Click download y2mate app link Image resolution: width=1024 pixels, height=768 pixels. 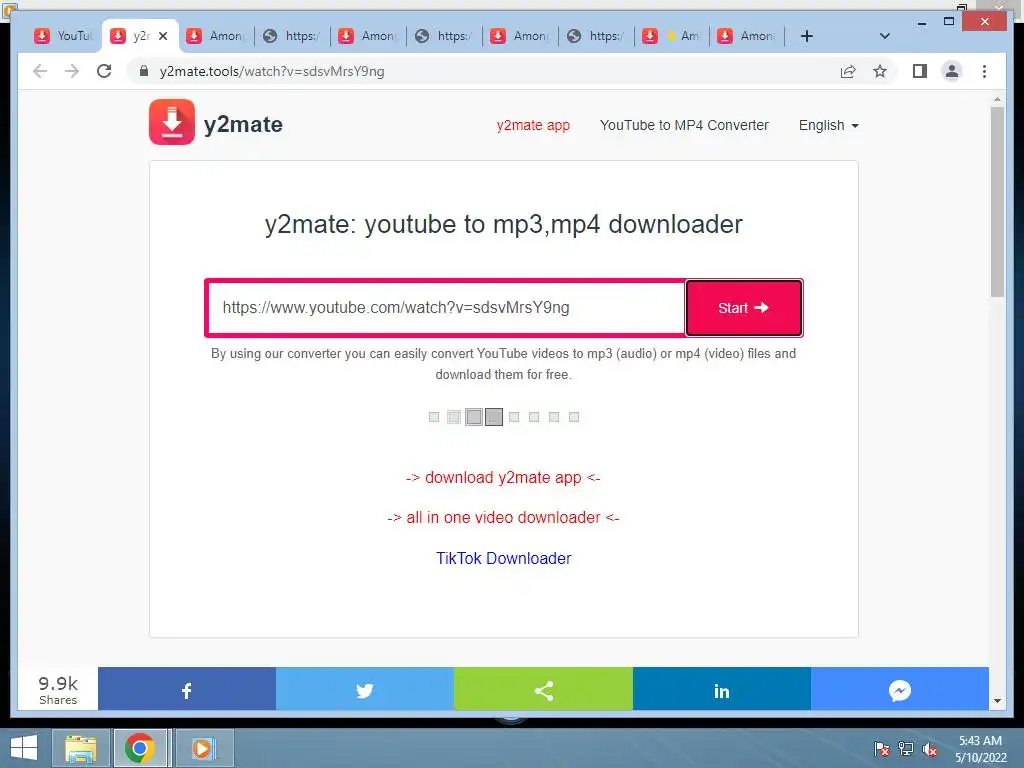tap(503, 477)
